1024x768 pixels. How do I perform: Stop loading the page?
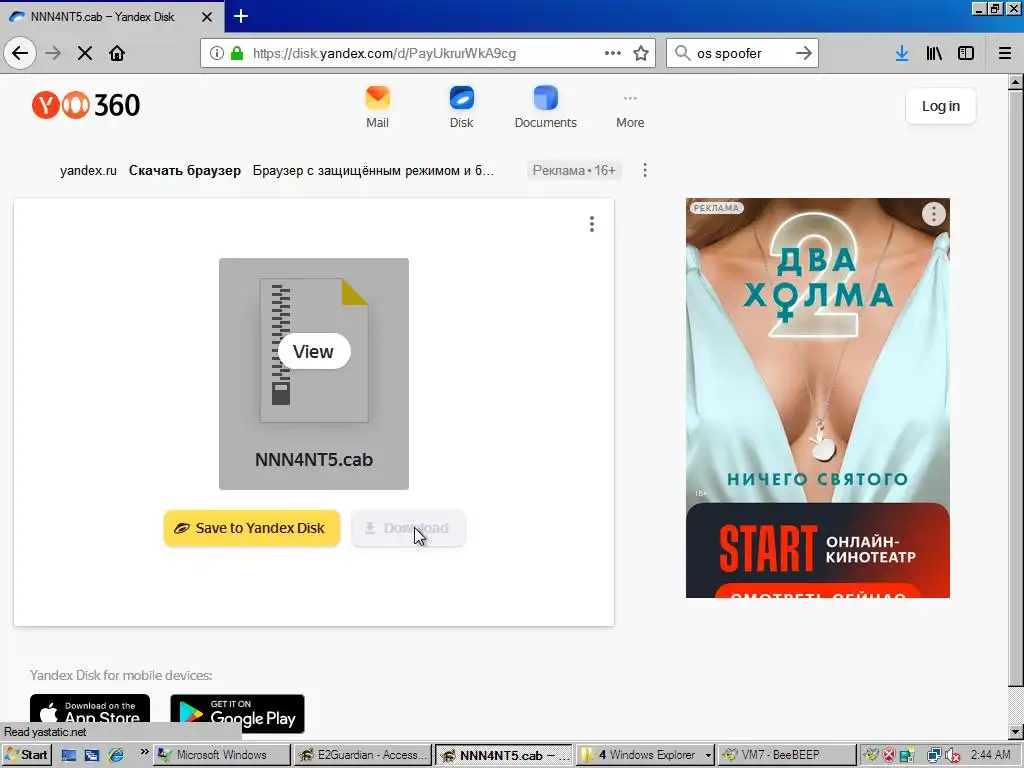click(84, 53)
